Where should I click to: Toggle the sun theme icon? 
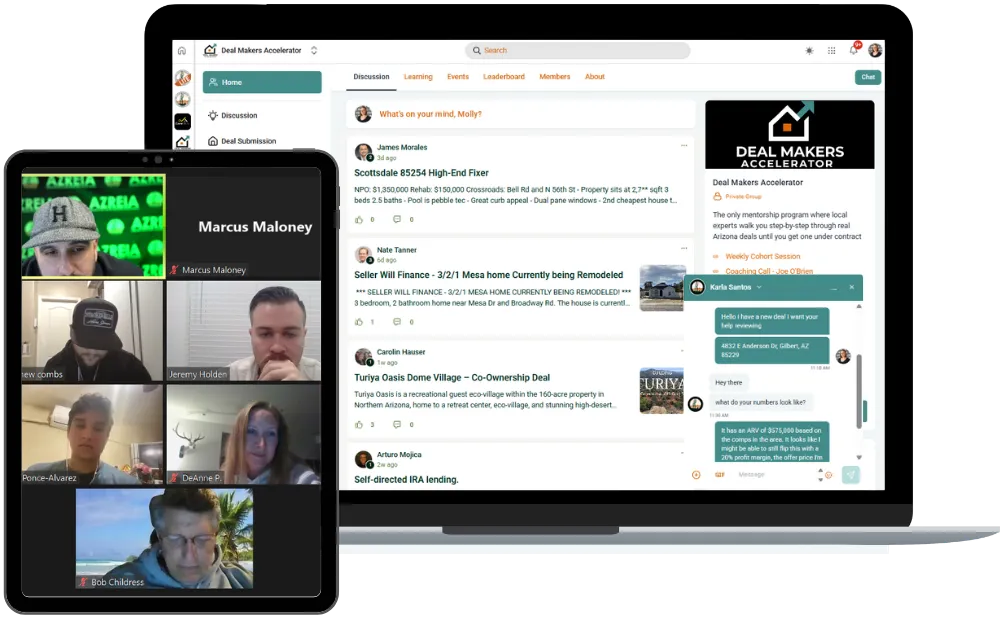click(809, 51)
